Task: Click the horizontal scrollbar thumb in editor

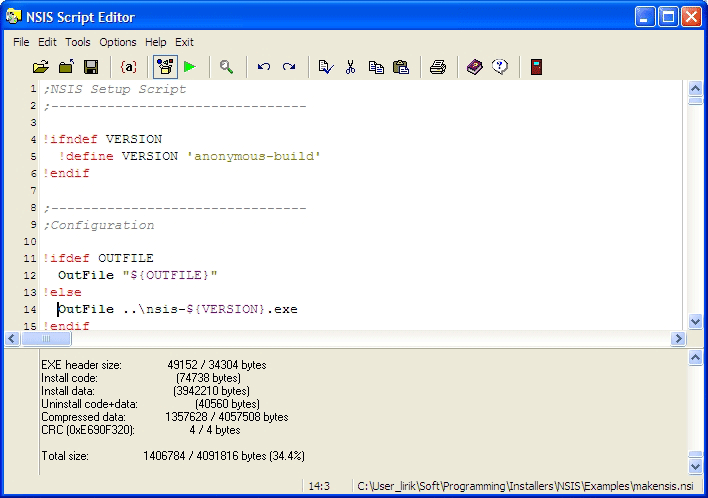Action: point(45,339)
